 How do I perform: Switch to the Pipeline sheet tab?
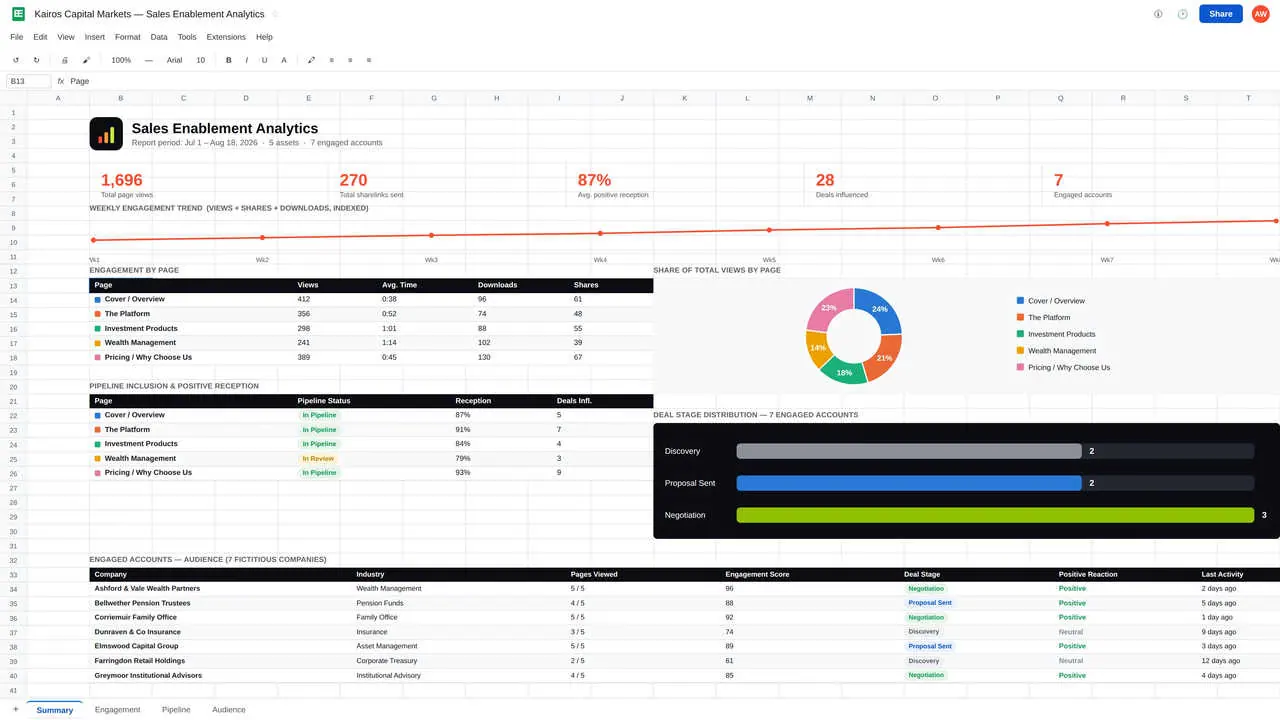pos(176,709)
